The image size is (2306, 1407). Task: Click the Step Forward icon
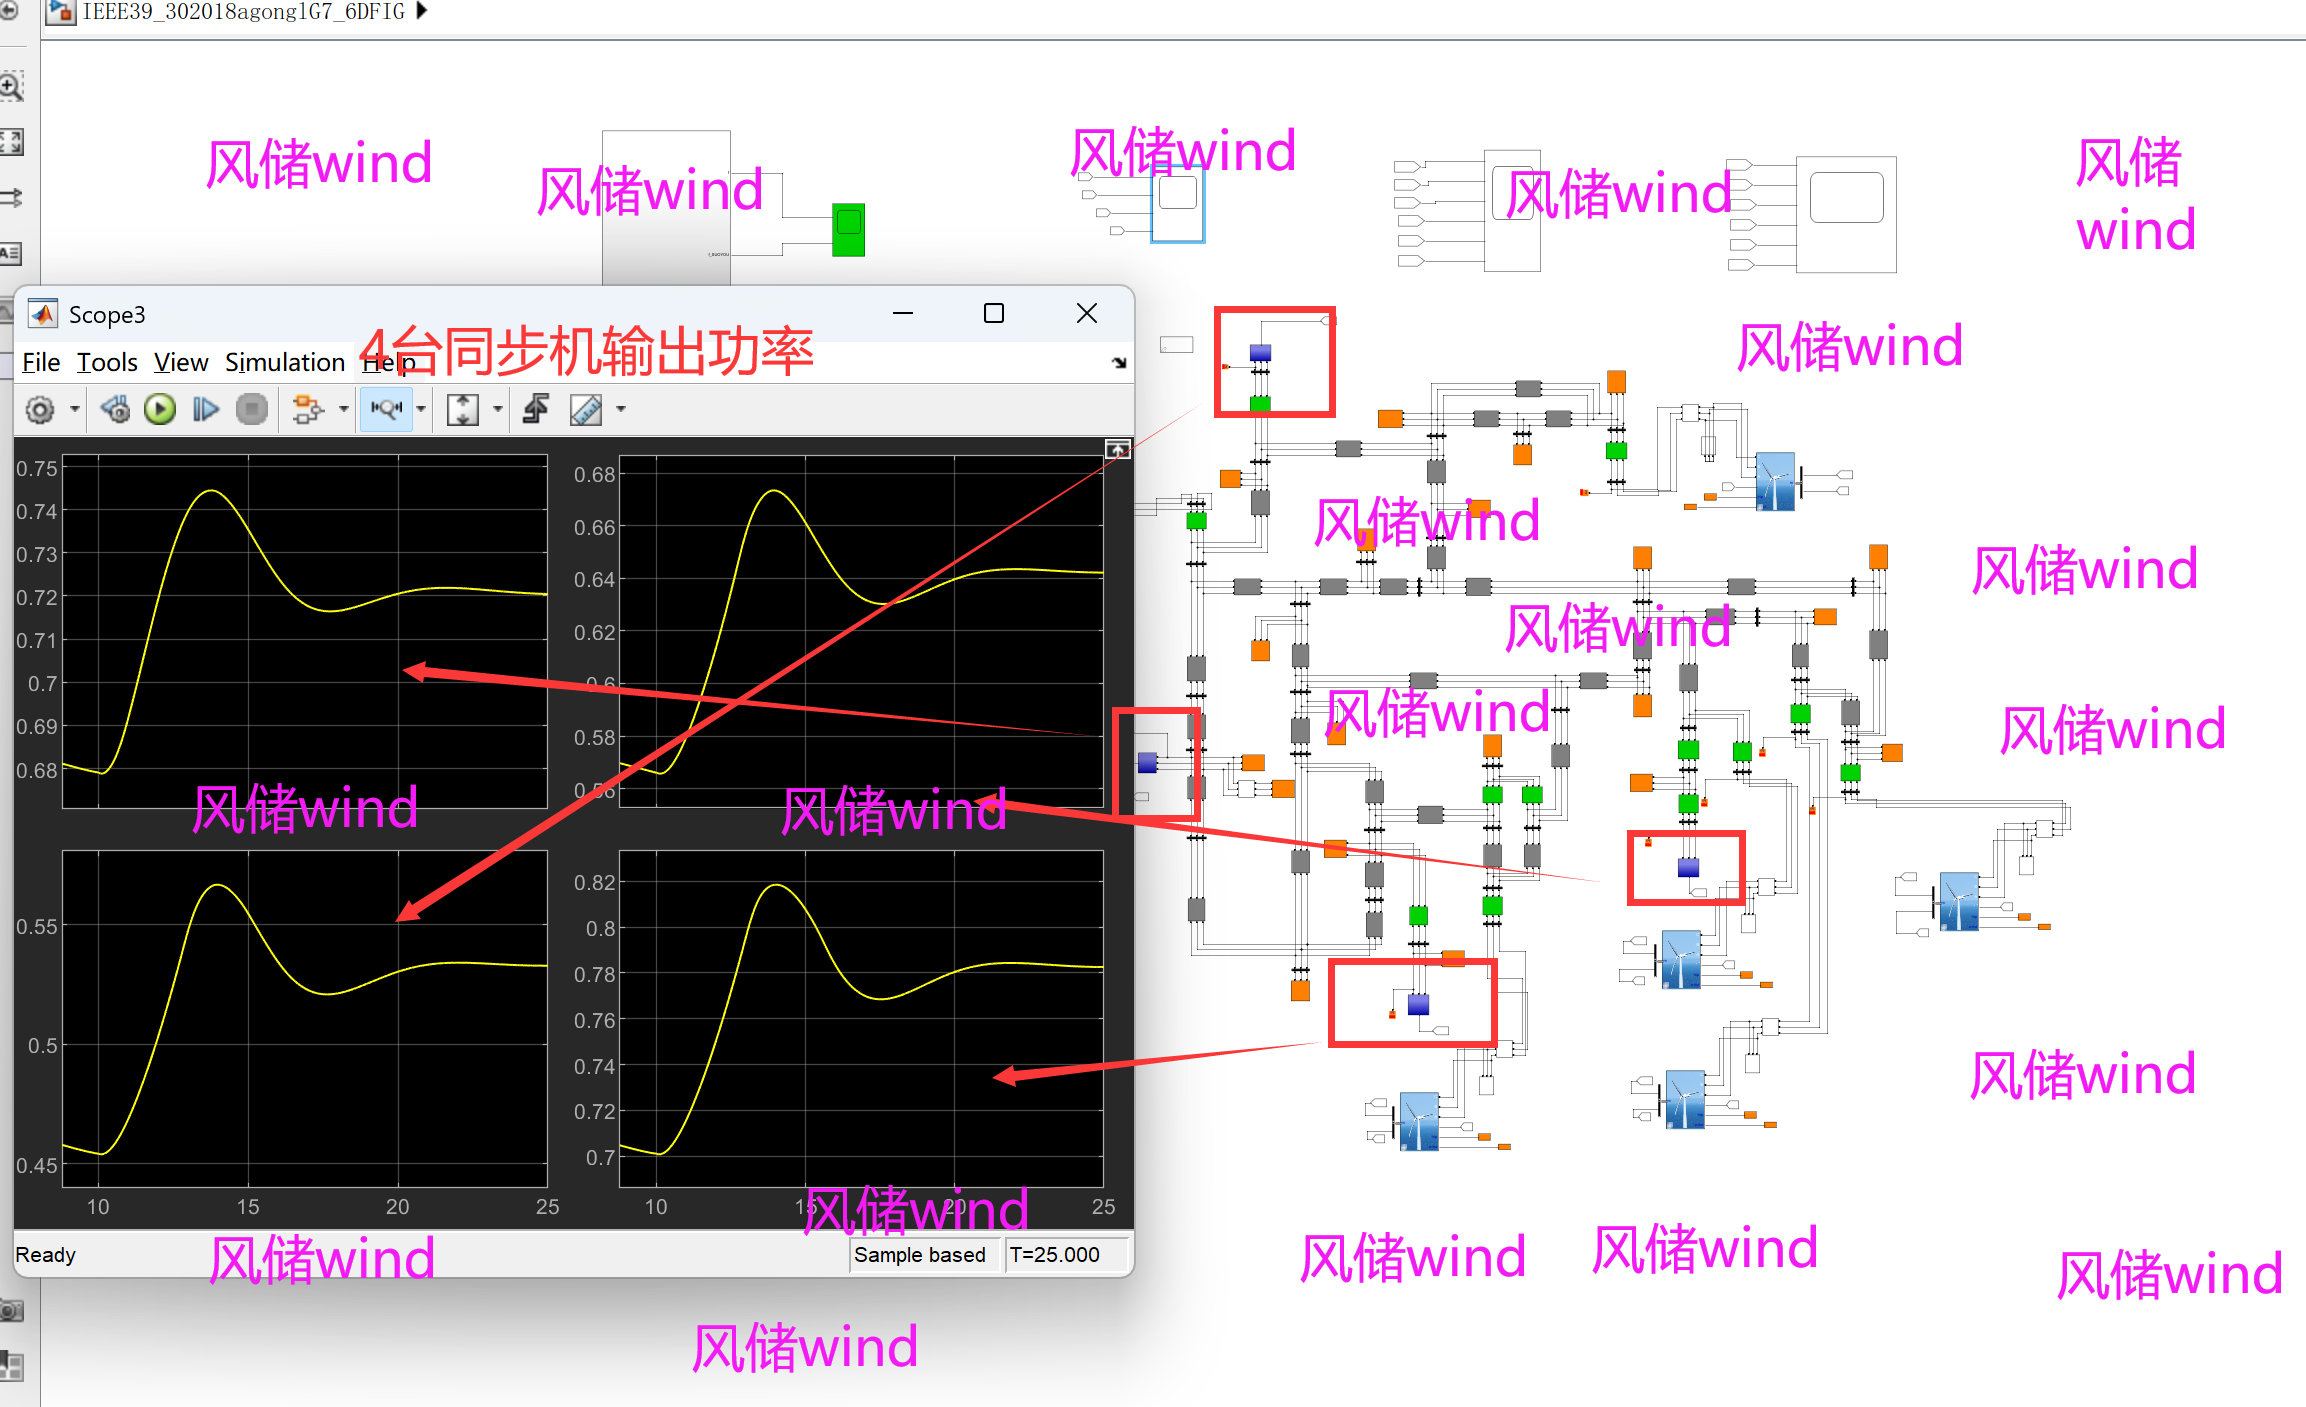(206, 410)
